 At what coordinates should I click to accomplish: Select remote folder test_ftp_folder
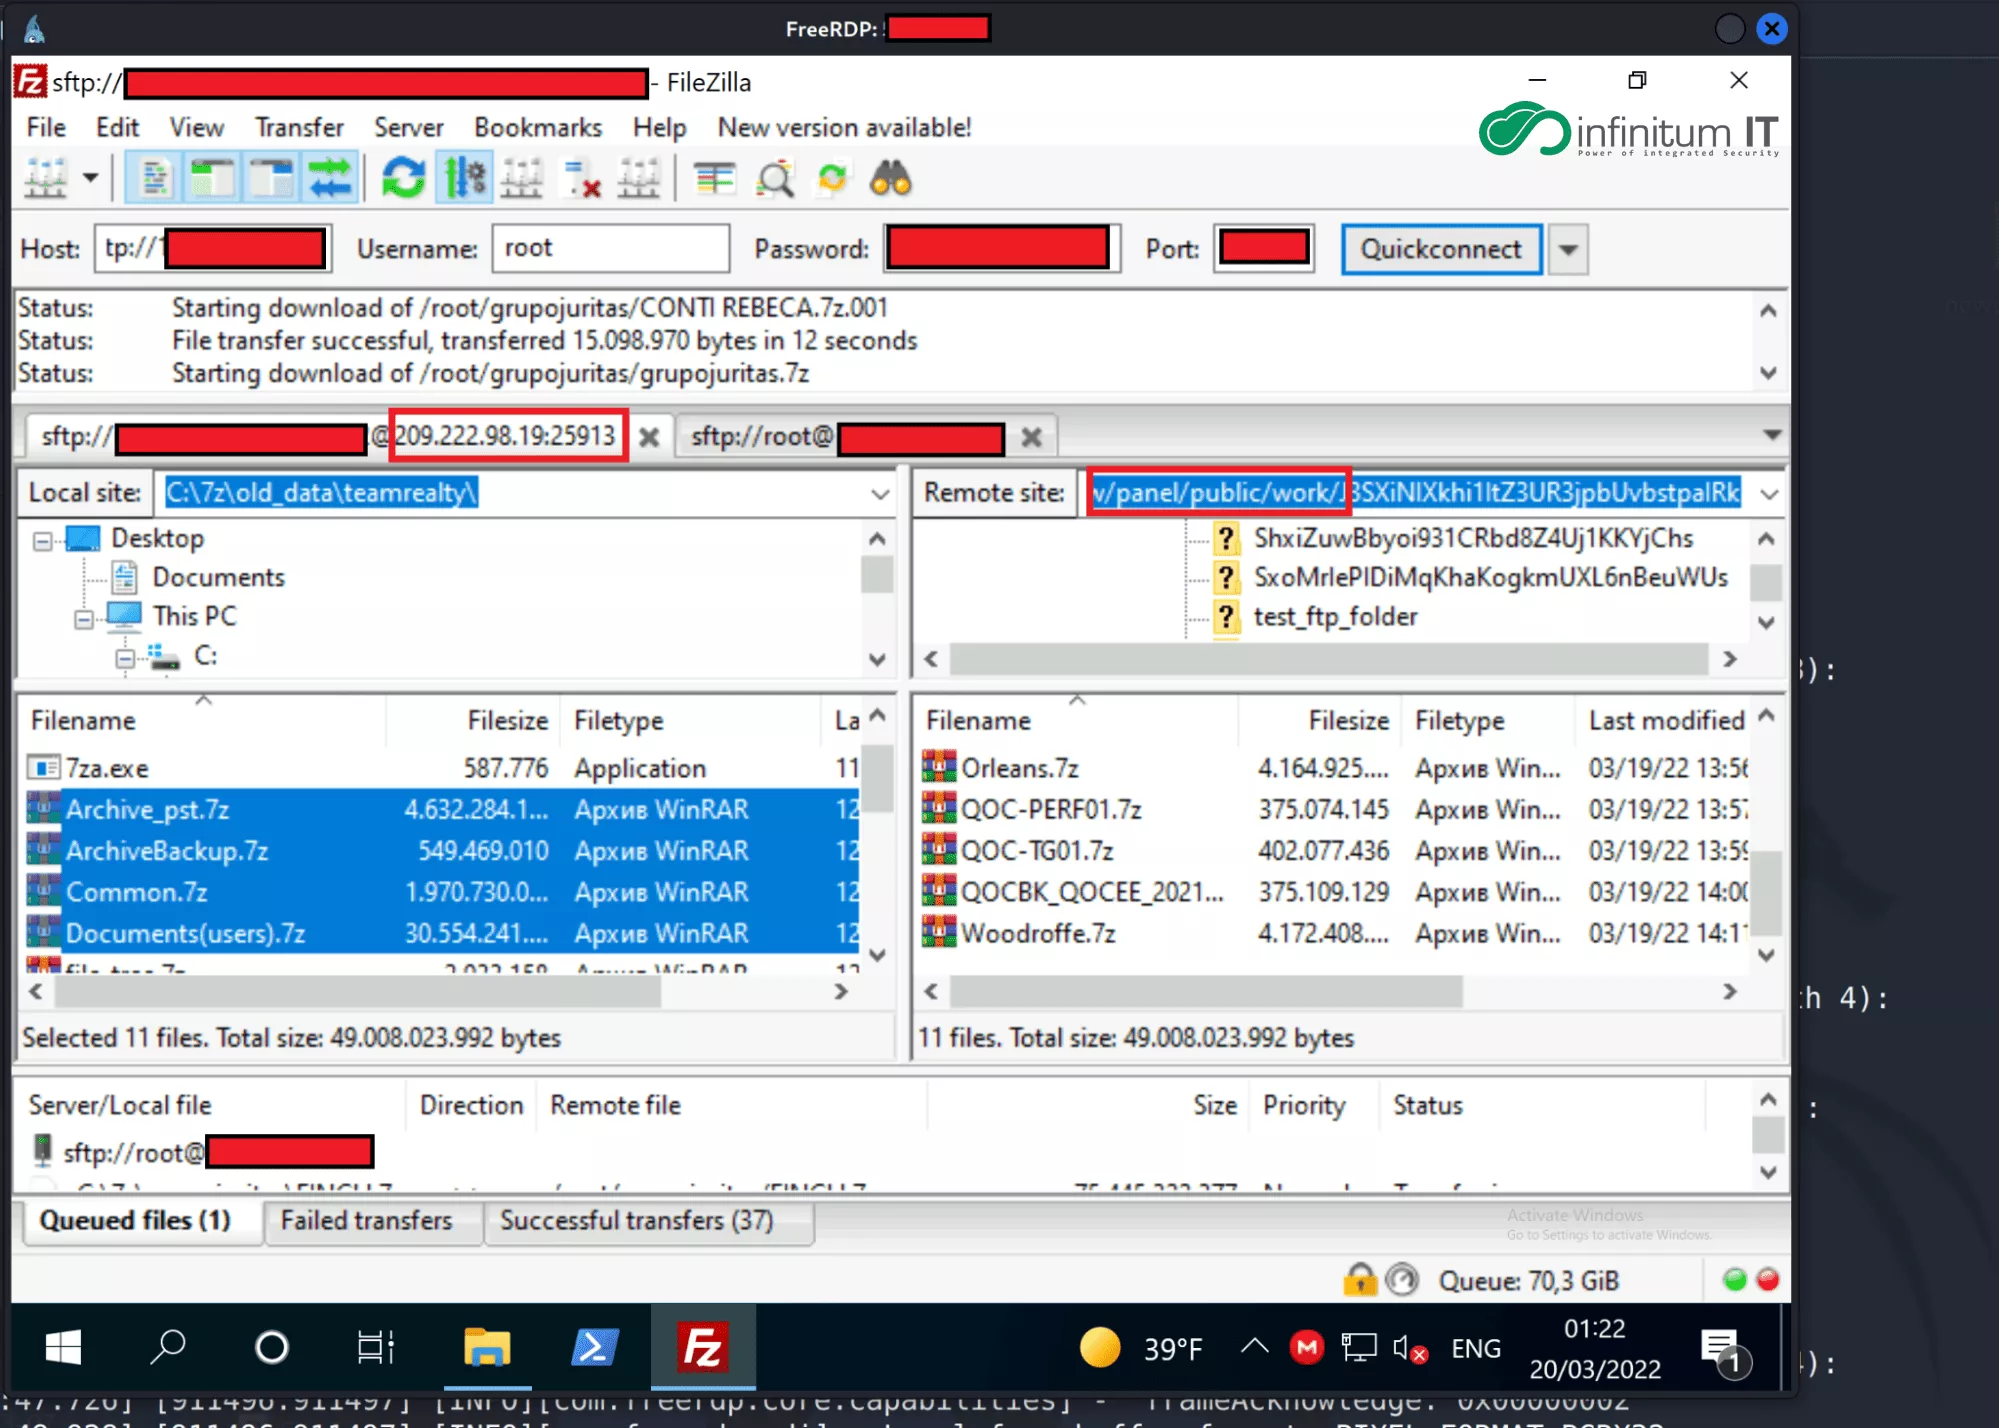tap(1335, 617)
